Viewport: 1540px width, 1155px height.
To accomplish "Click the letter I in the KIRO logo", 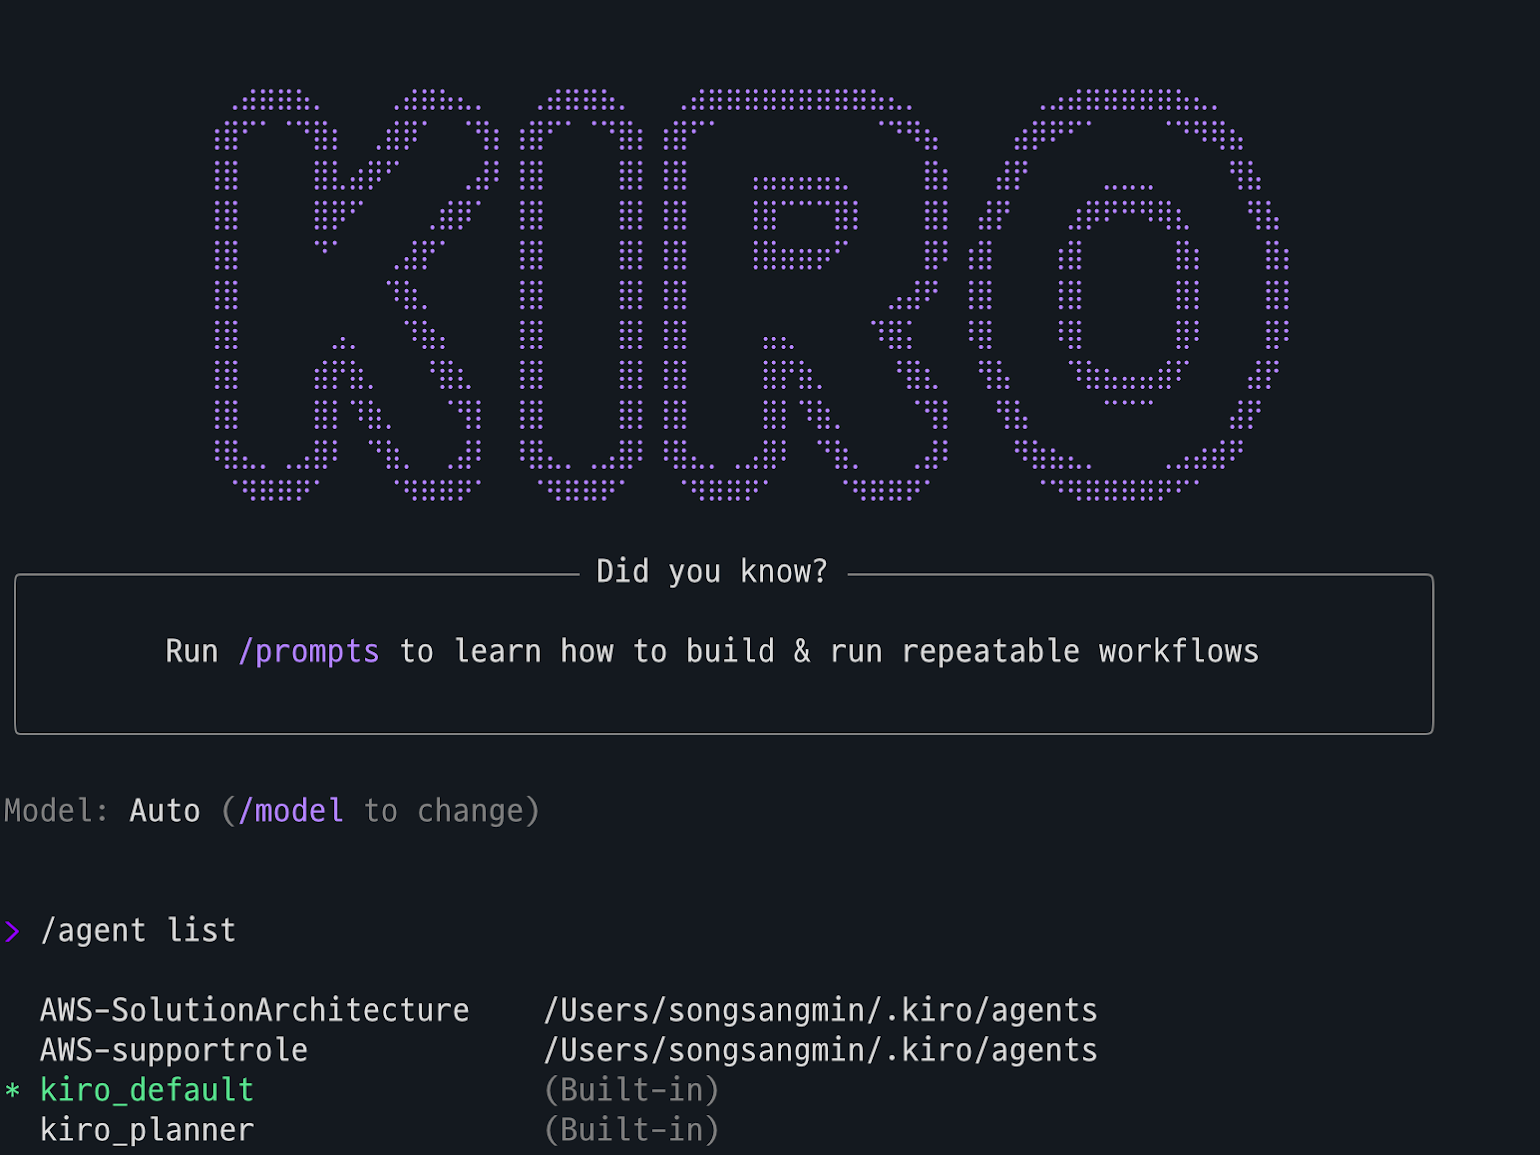I will click(580, 295).
